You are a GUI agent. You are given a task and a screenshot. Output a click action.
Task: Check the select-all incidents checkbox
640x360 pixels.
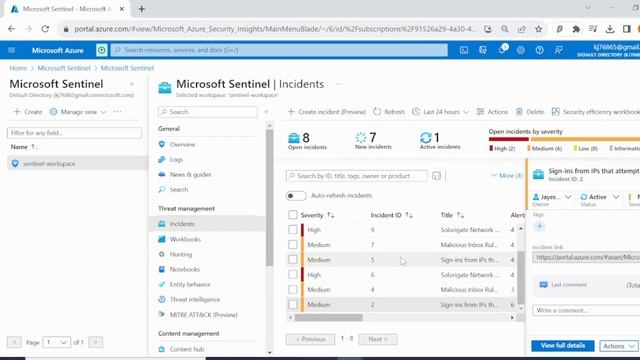coord(293,215)
